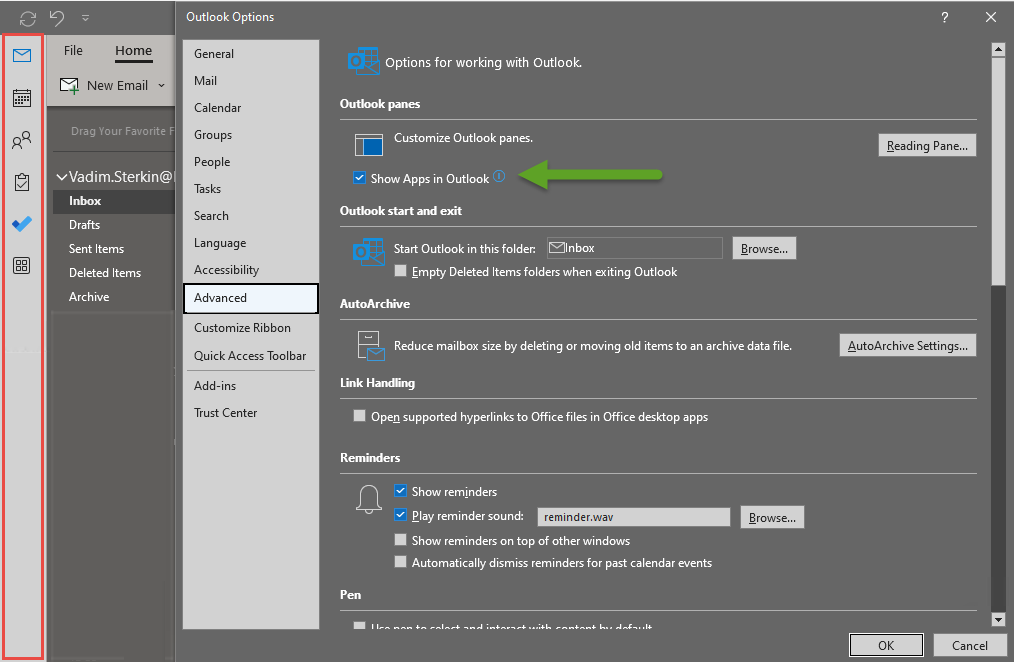Viewport: 1014px width, 662px height.
Task: Close the Outlook Options dialog with X
Action: point(991,17)
